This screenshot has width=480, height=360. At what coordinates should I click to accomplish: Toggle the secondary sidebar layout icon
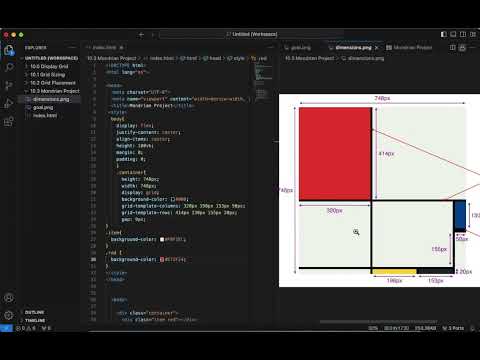[x=463, y=34]
